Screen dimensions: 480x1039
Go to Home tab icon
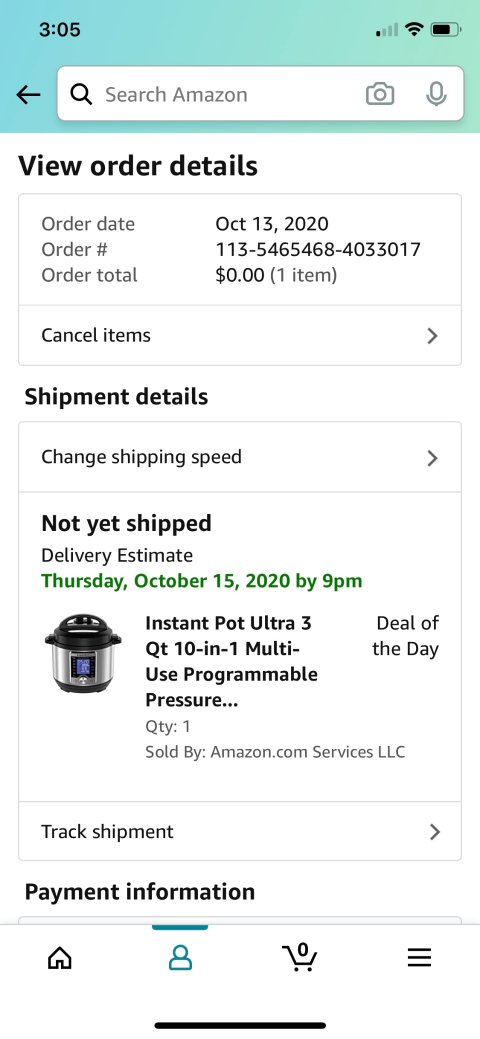click(60, 957)
